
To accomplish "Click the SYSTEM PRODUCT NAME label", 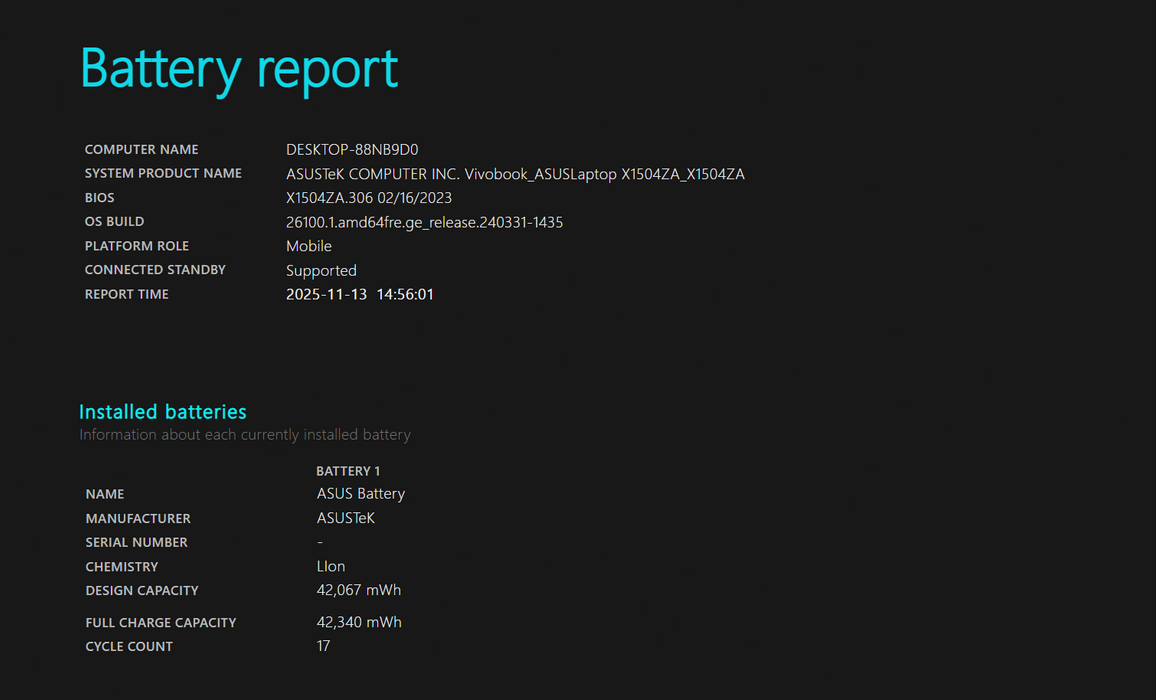I will click(x=163, y=173).
